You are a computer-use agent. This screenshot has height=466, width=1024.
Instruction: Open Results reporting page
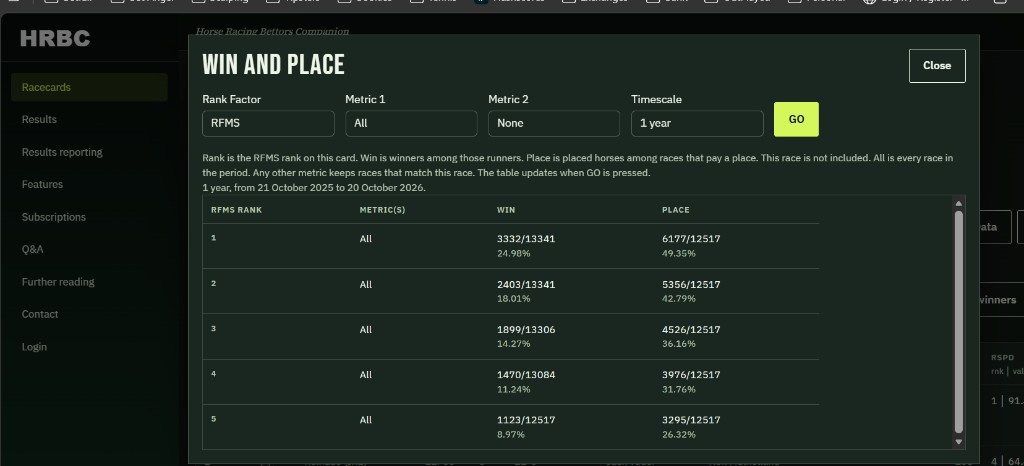(62, 152)
